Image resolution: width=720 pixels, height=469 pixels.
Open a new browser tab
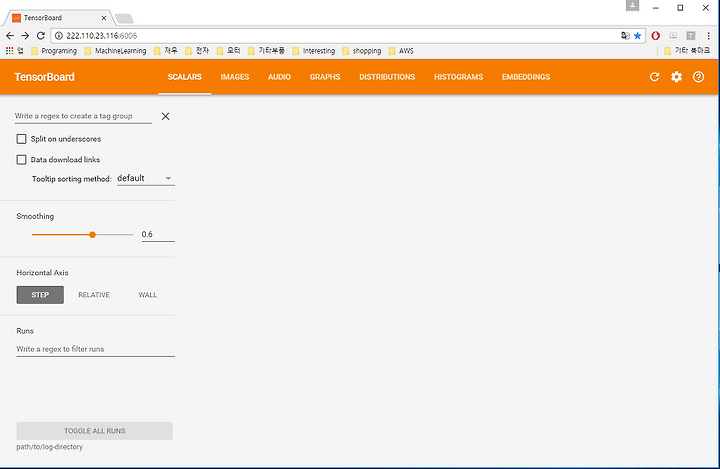124,18
